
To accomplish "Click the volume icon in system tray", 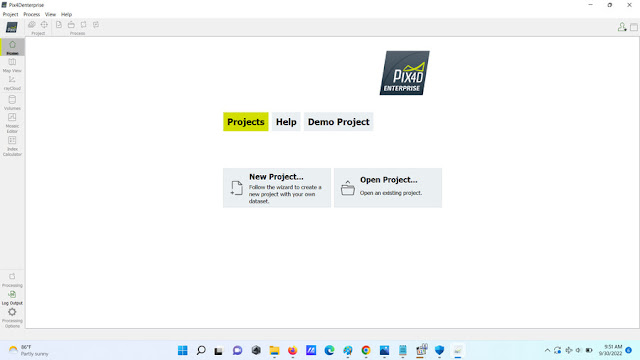I will pyautogui.click(x=578, y=350).
